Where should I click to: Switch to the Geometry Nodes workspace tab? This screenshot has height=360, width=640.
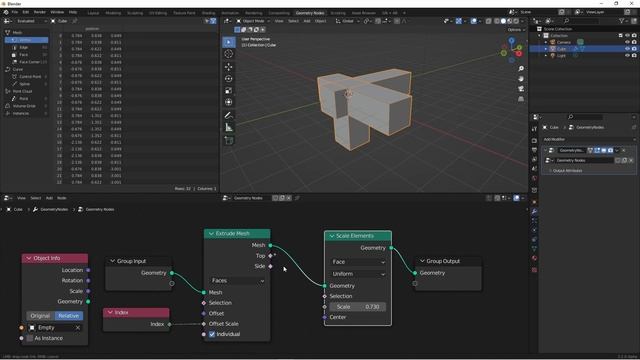(310, 13)
